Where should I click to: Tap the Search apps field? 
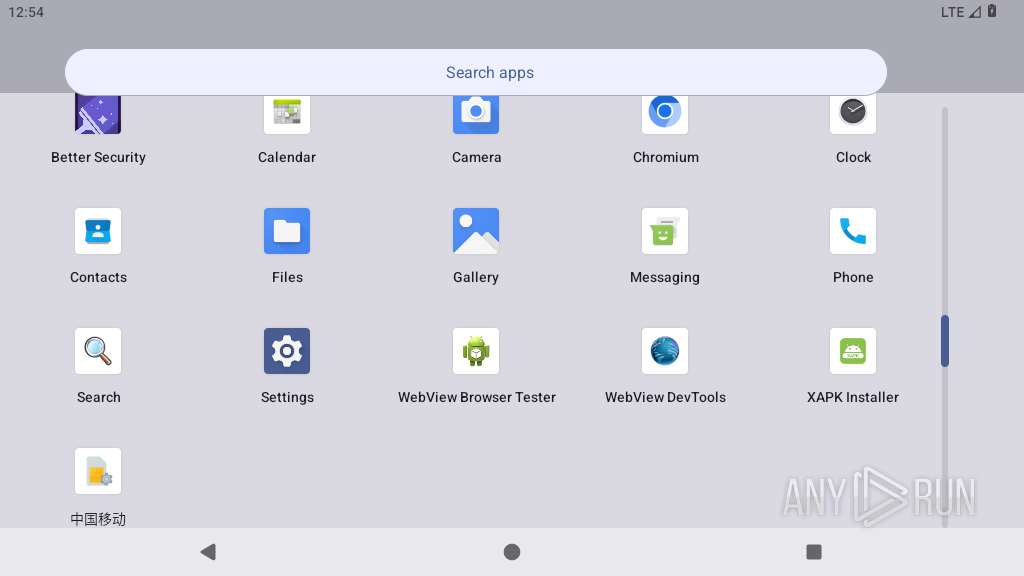tap(475, 72)
